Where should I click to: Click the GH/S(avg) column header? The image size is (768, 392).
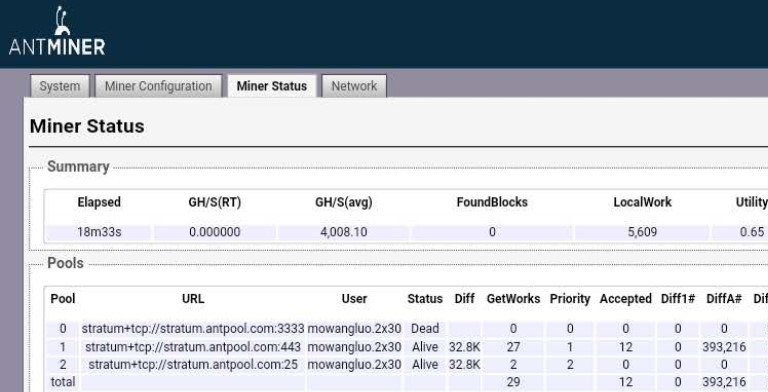coord(343,202)
